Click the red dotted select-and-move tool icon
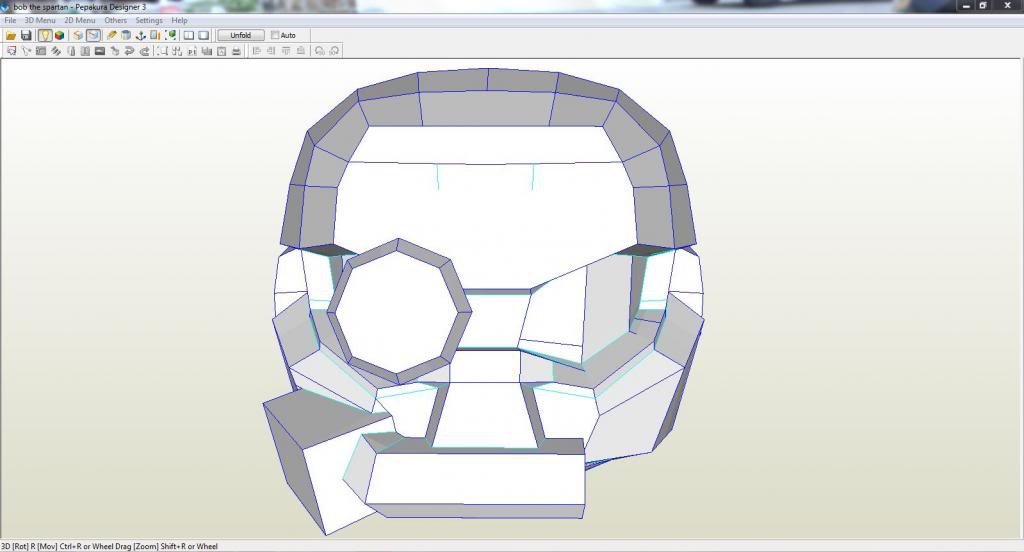Viewport: 1024px width, 552px height. pyautogui.click(x=11, y=51)
